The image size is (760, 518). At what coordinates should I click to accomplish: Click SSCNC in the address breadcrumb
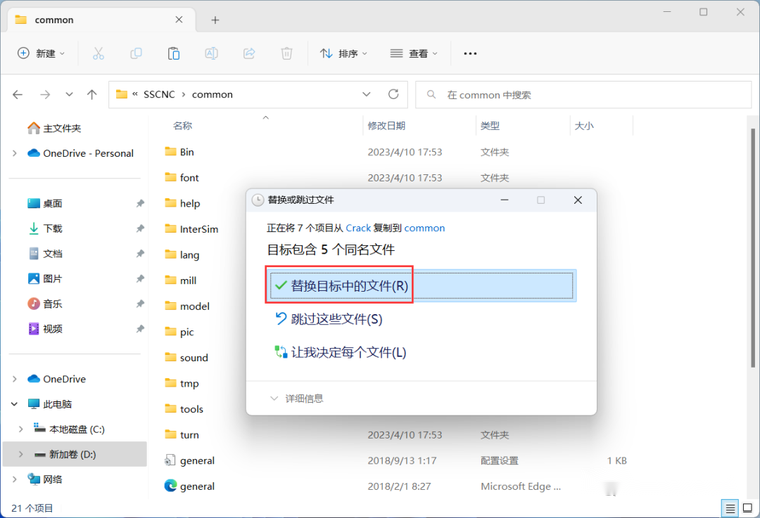point(159,94)
